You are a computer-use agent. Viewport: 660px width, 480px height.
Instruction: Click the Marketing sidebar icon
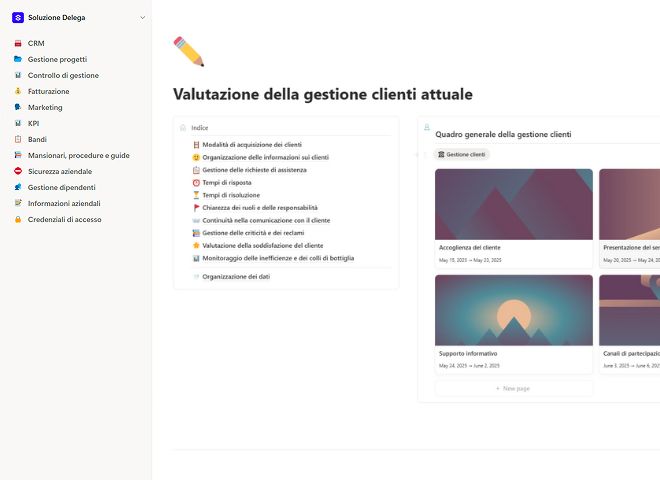[18, 107]
